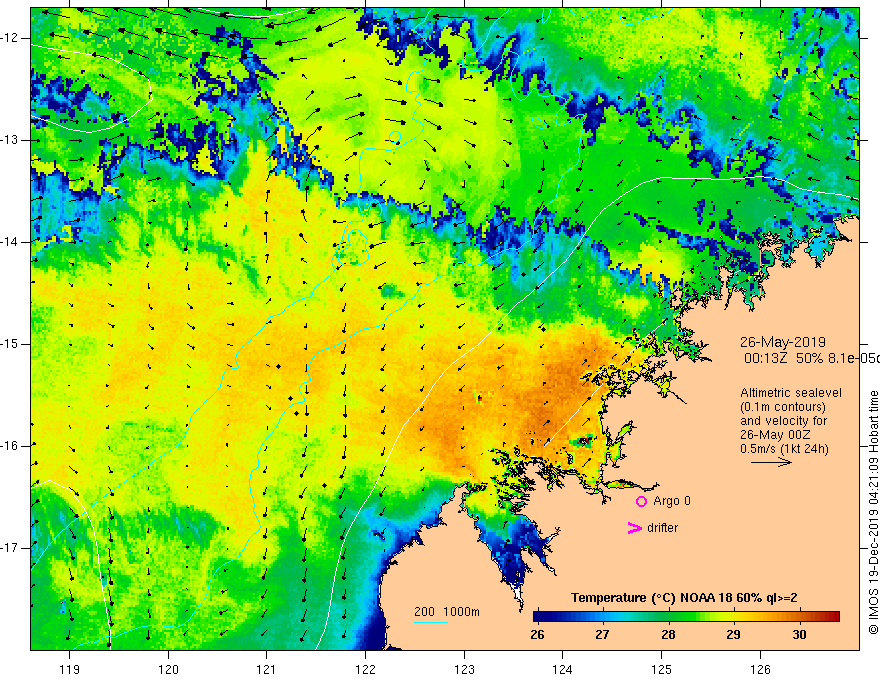This screenshot has width=880, height=680.
Task: Click the longitude axis label '120'
Action: click(x=168, y=669)
